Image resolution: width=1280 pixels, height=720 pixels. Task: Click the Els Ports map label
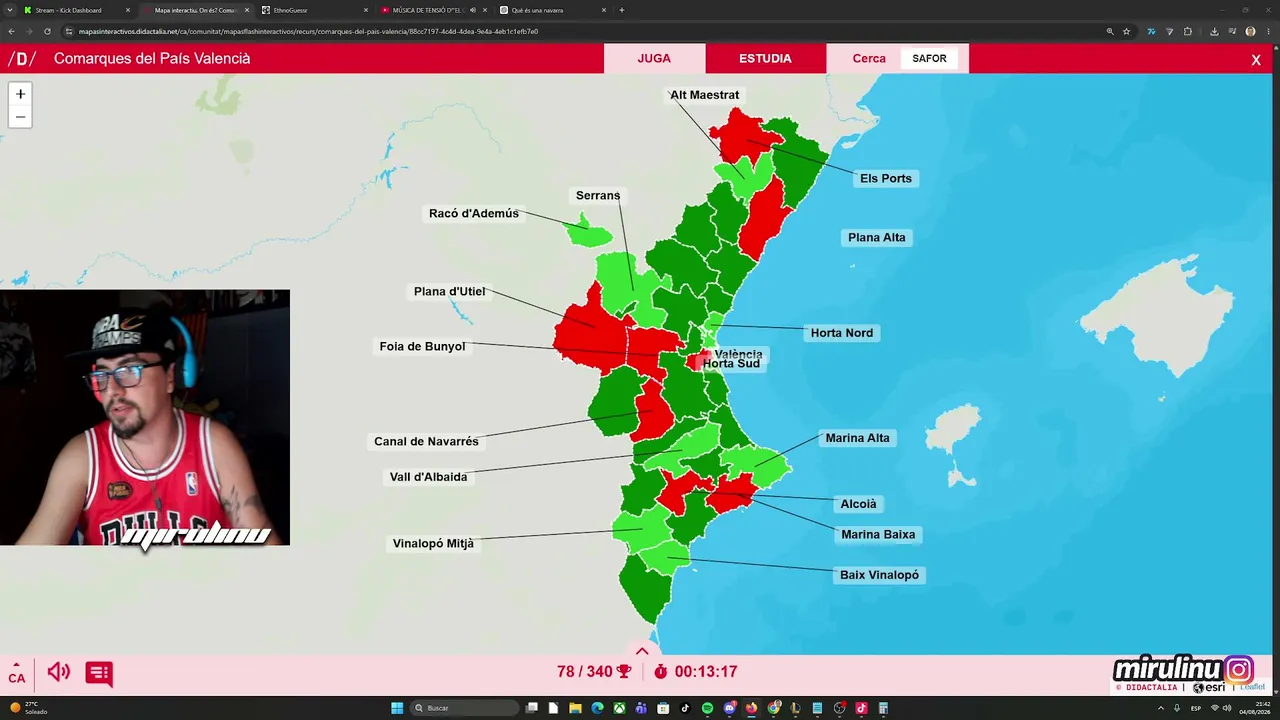click(x=886, y=178)
